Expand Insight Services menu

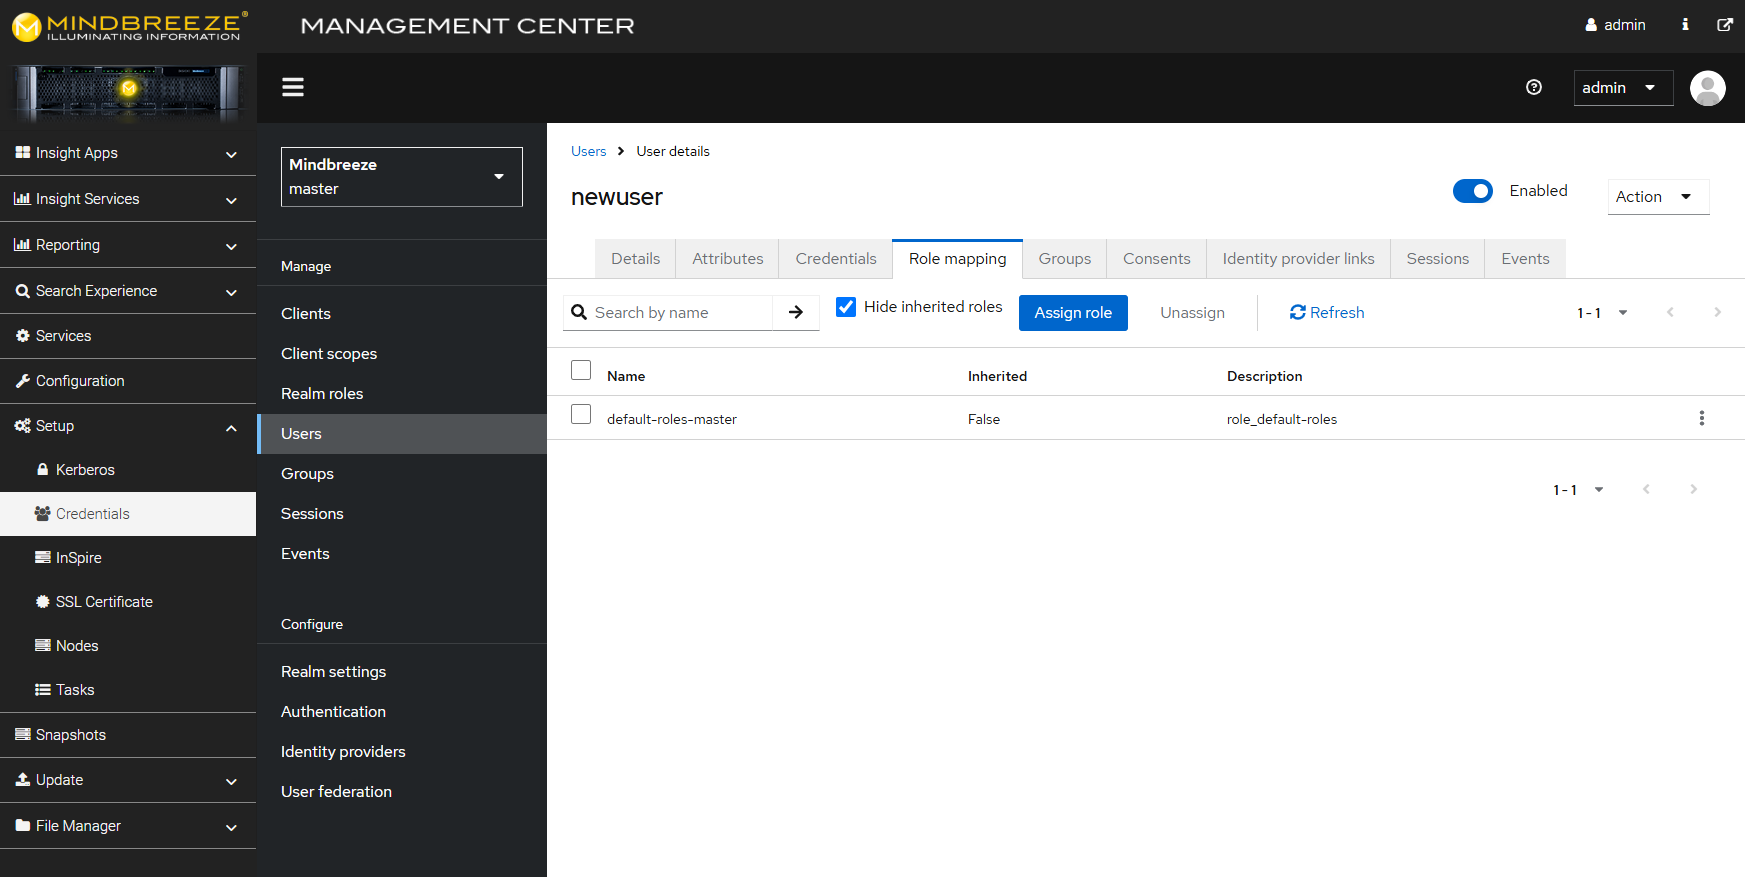[128, 199]
